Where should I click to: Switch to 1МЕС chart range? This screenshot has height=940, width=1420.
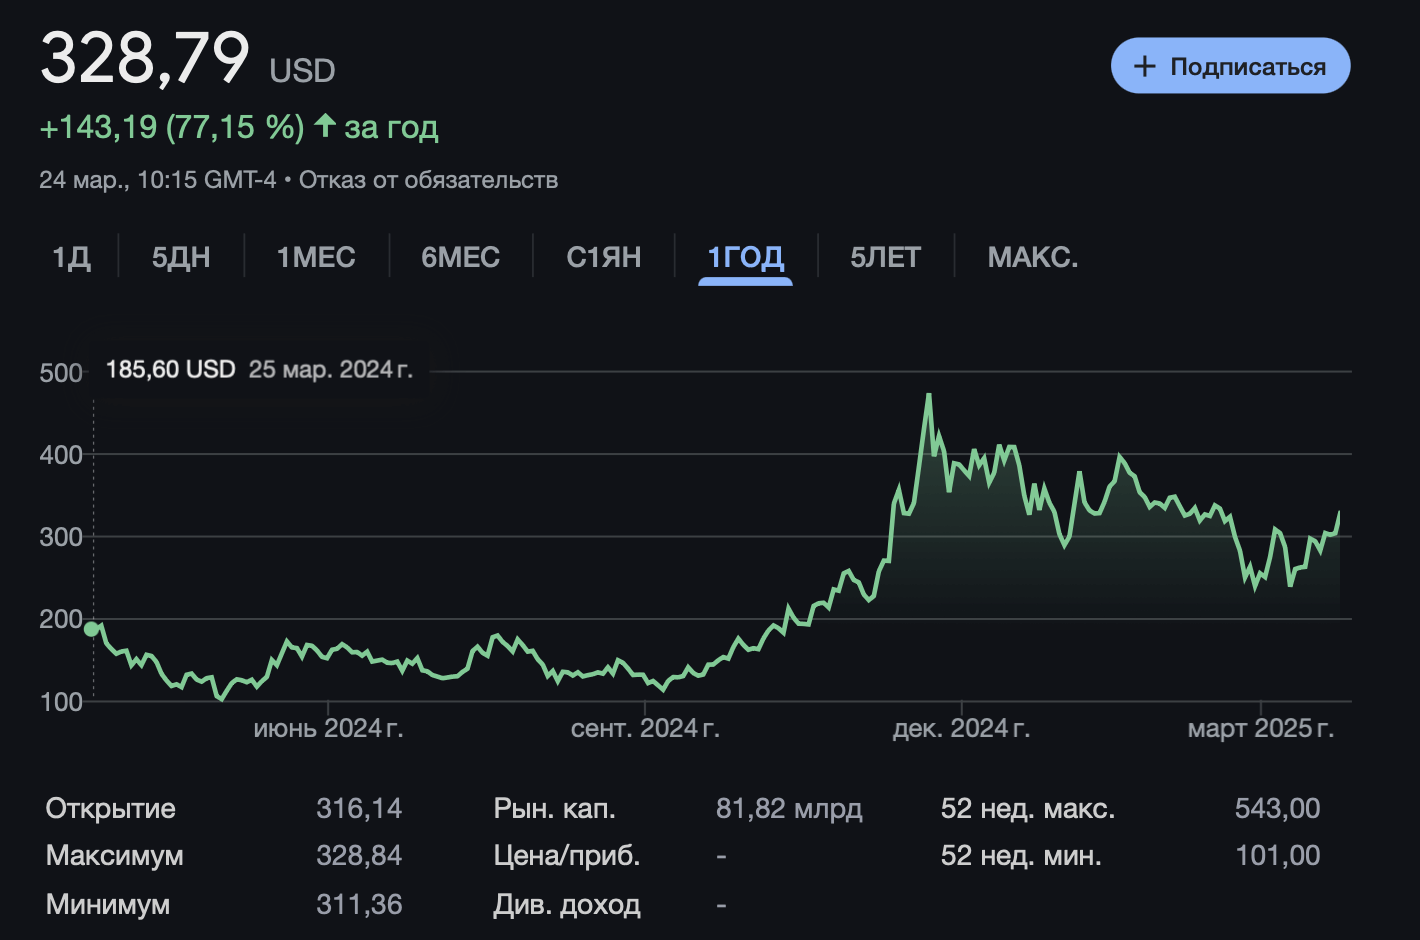click(x=316, y=257)
